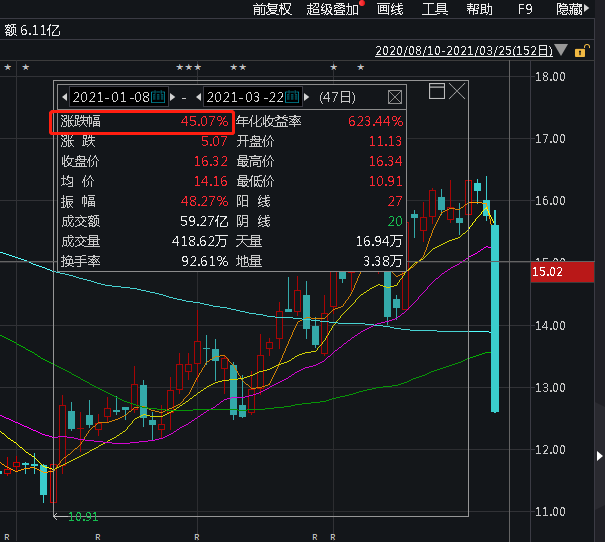Toggle the orange chart lock icon

(582, 51)
